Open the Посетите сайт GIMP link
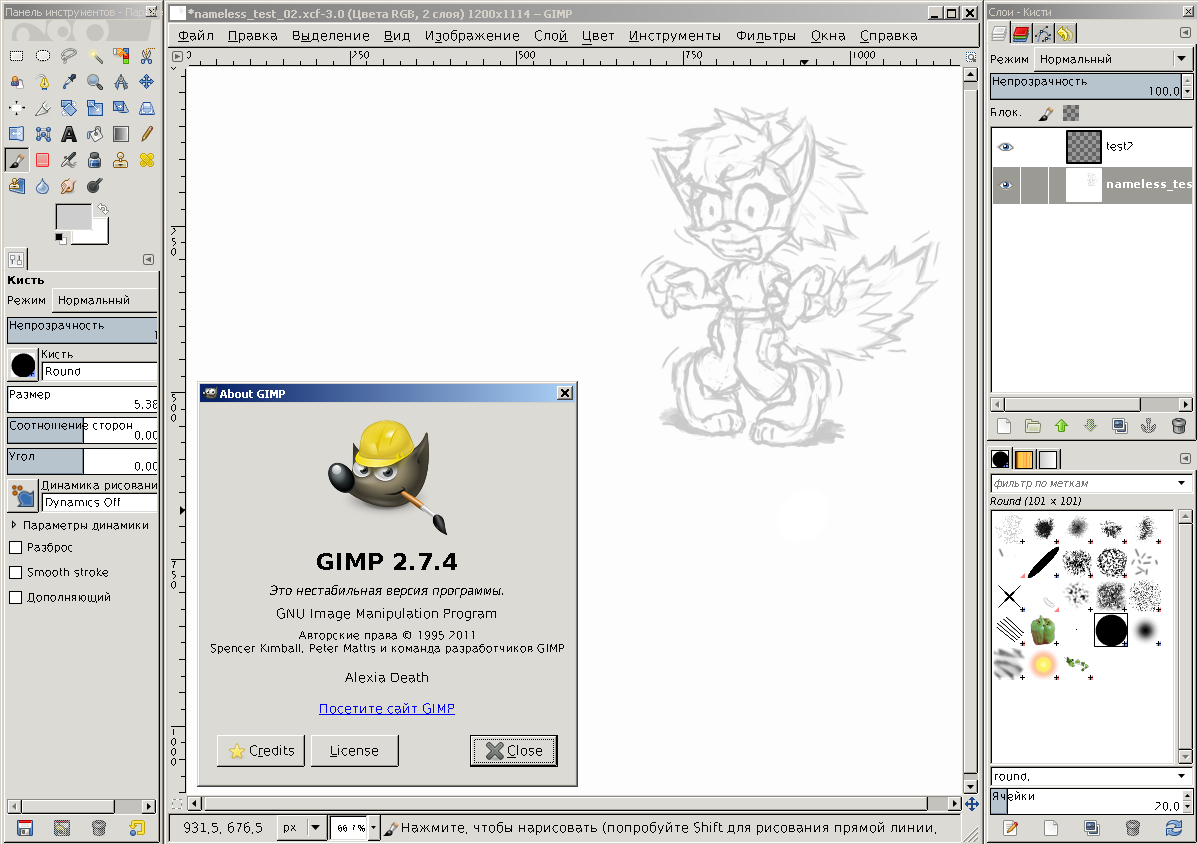Image resolution: width=1198 pixels, height=844 pixels. click(x=387, y=709)
